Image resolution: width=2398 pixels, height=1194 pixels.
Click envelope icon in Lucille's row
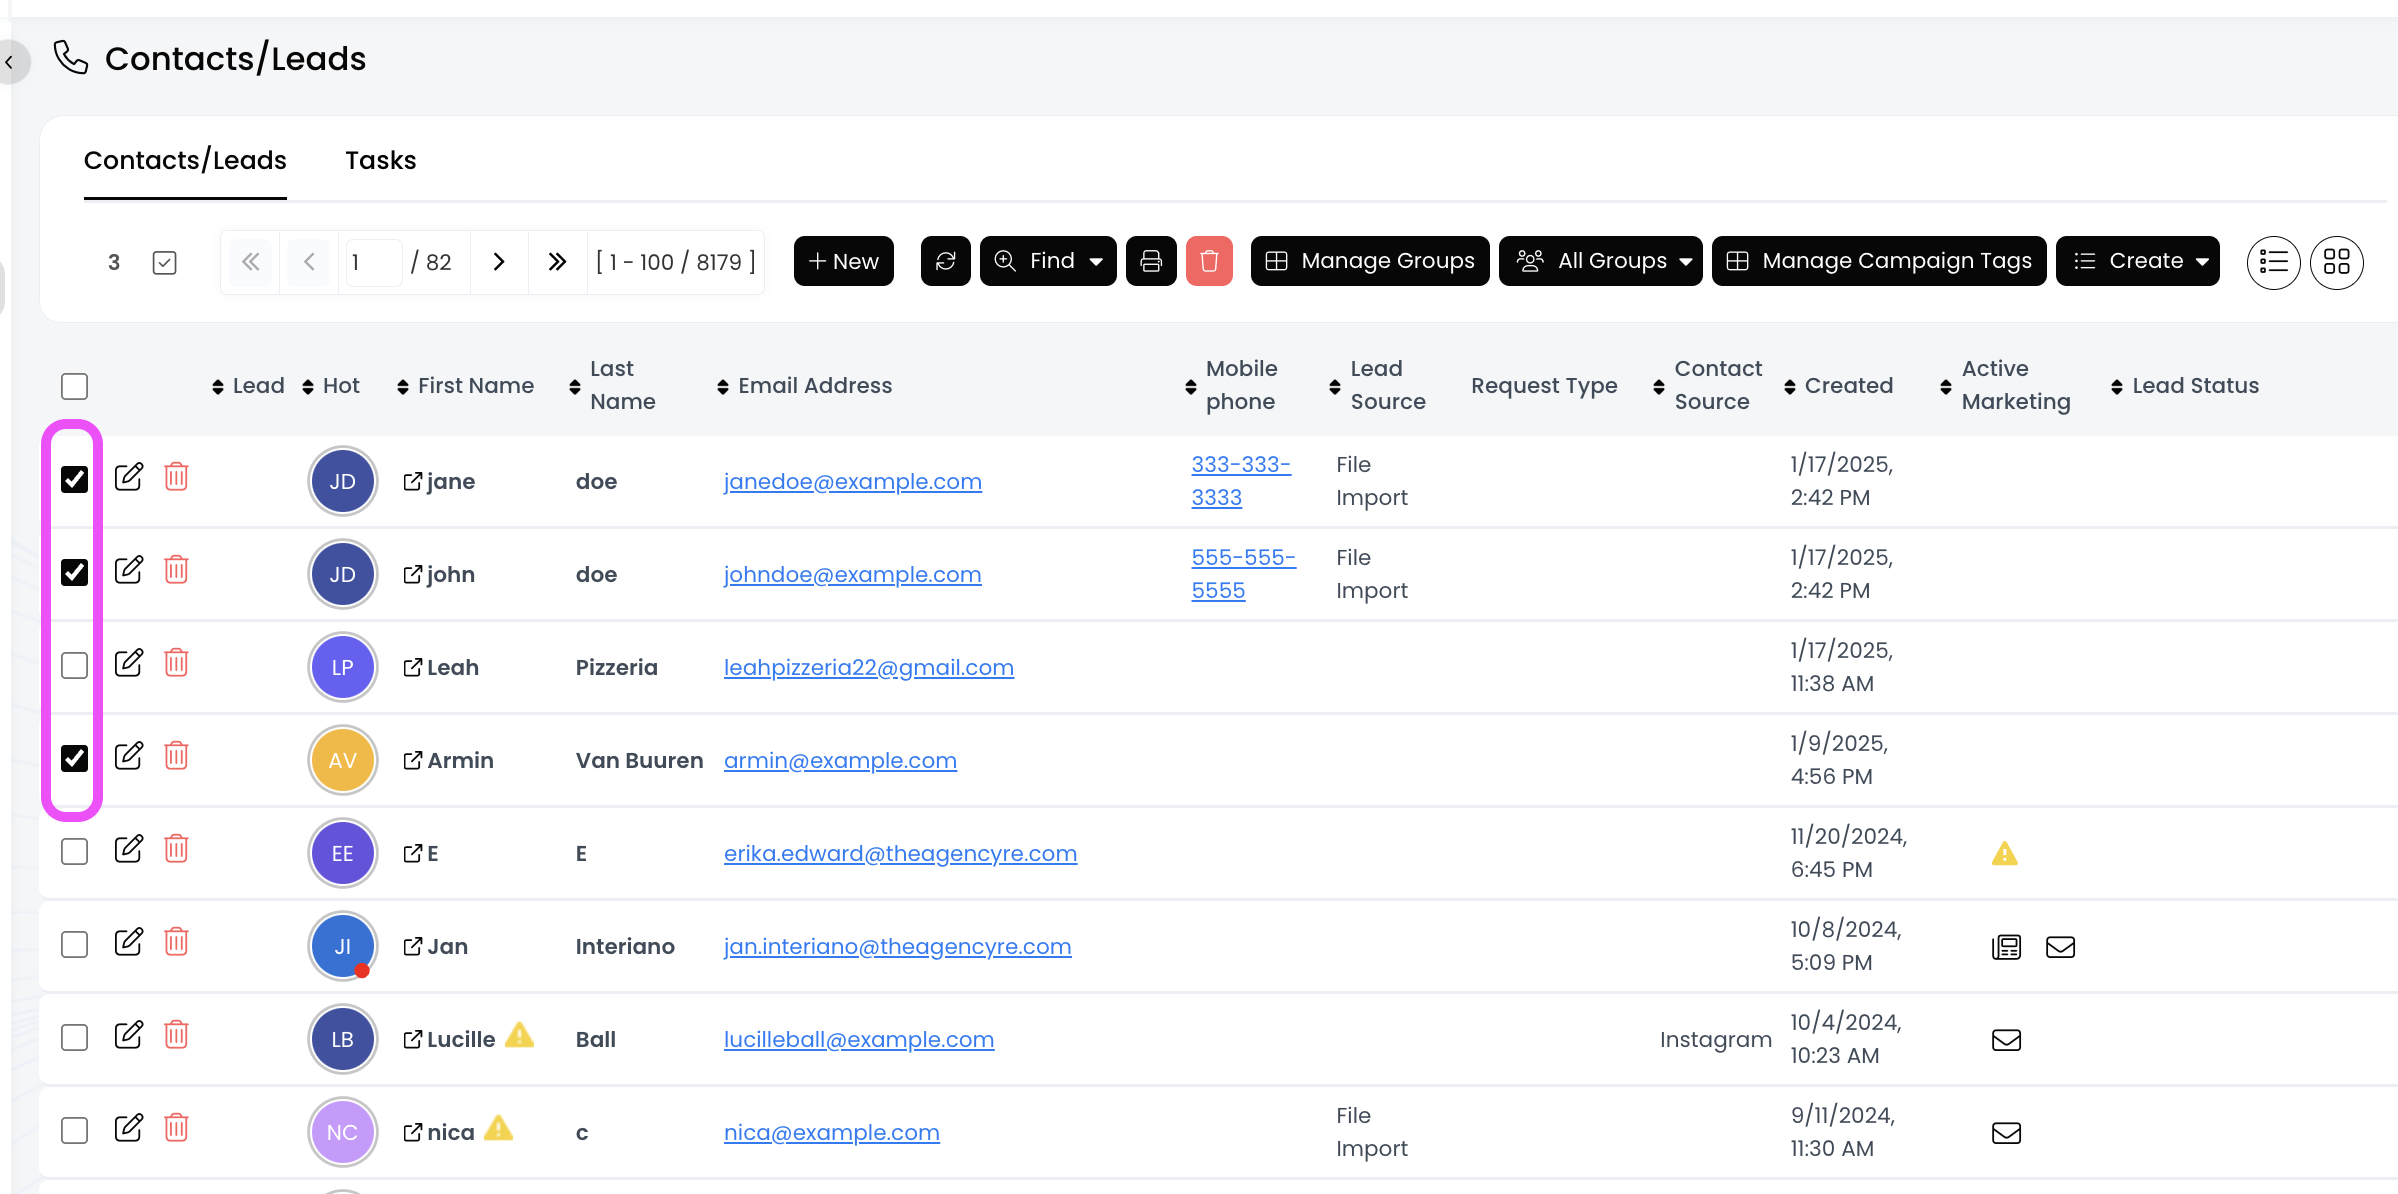[x=2006, y=1040]
